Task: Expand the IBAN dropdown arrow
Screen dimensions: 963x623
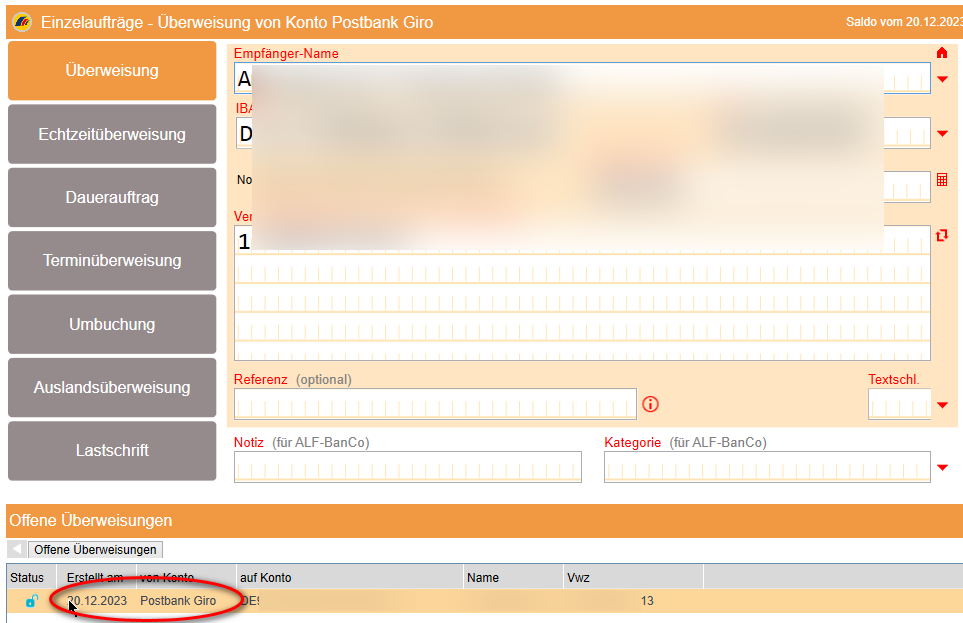Action: tap(942, 133)
